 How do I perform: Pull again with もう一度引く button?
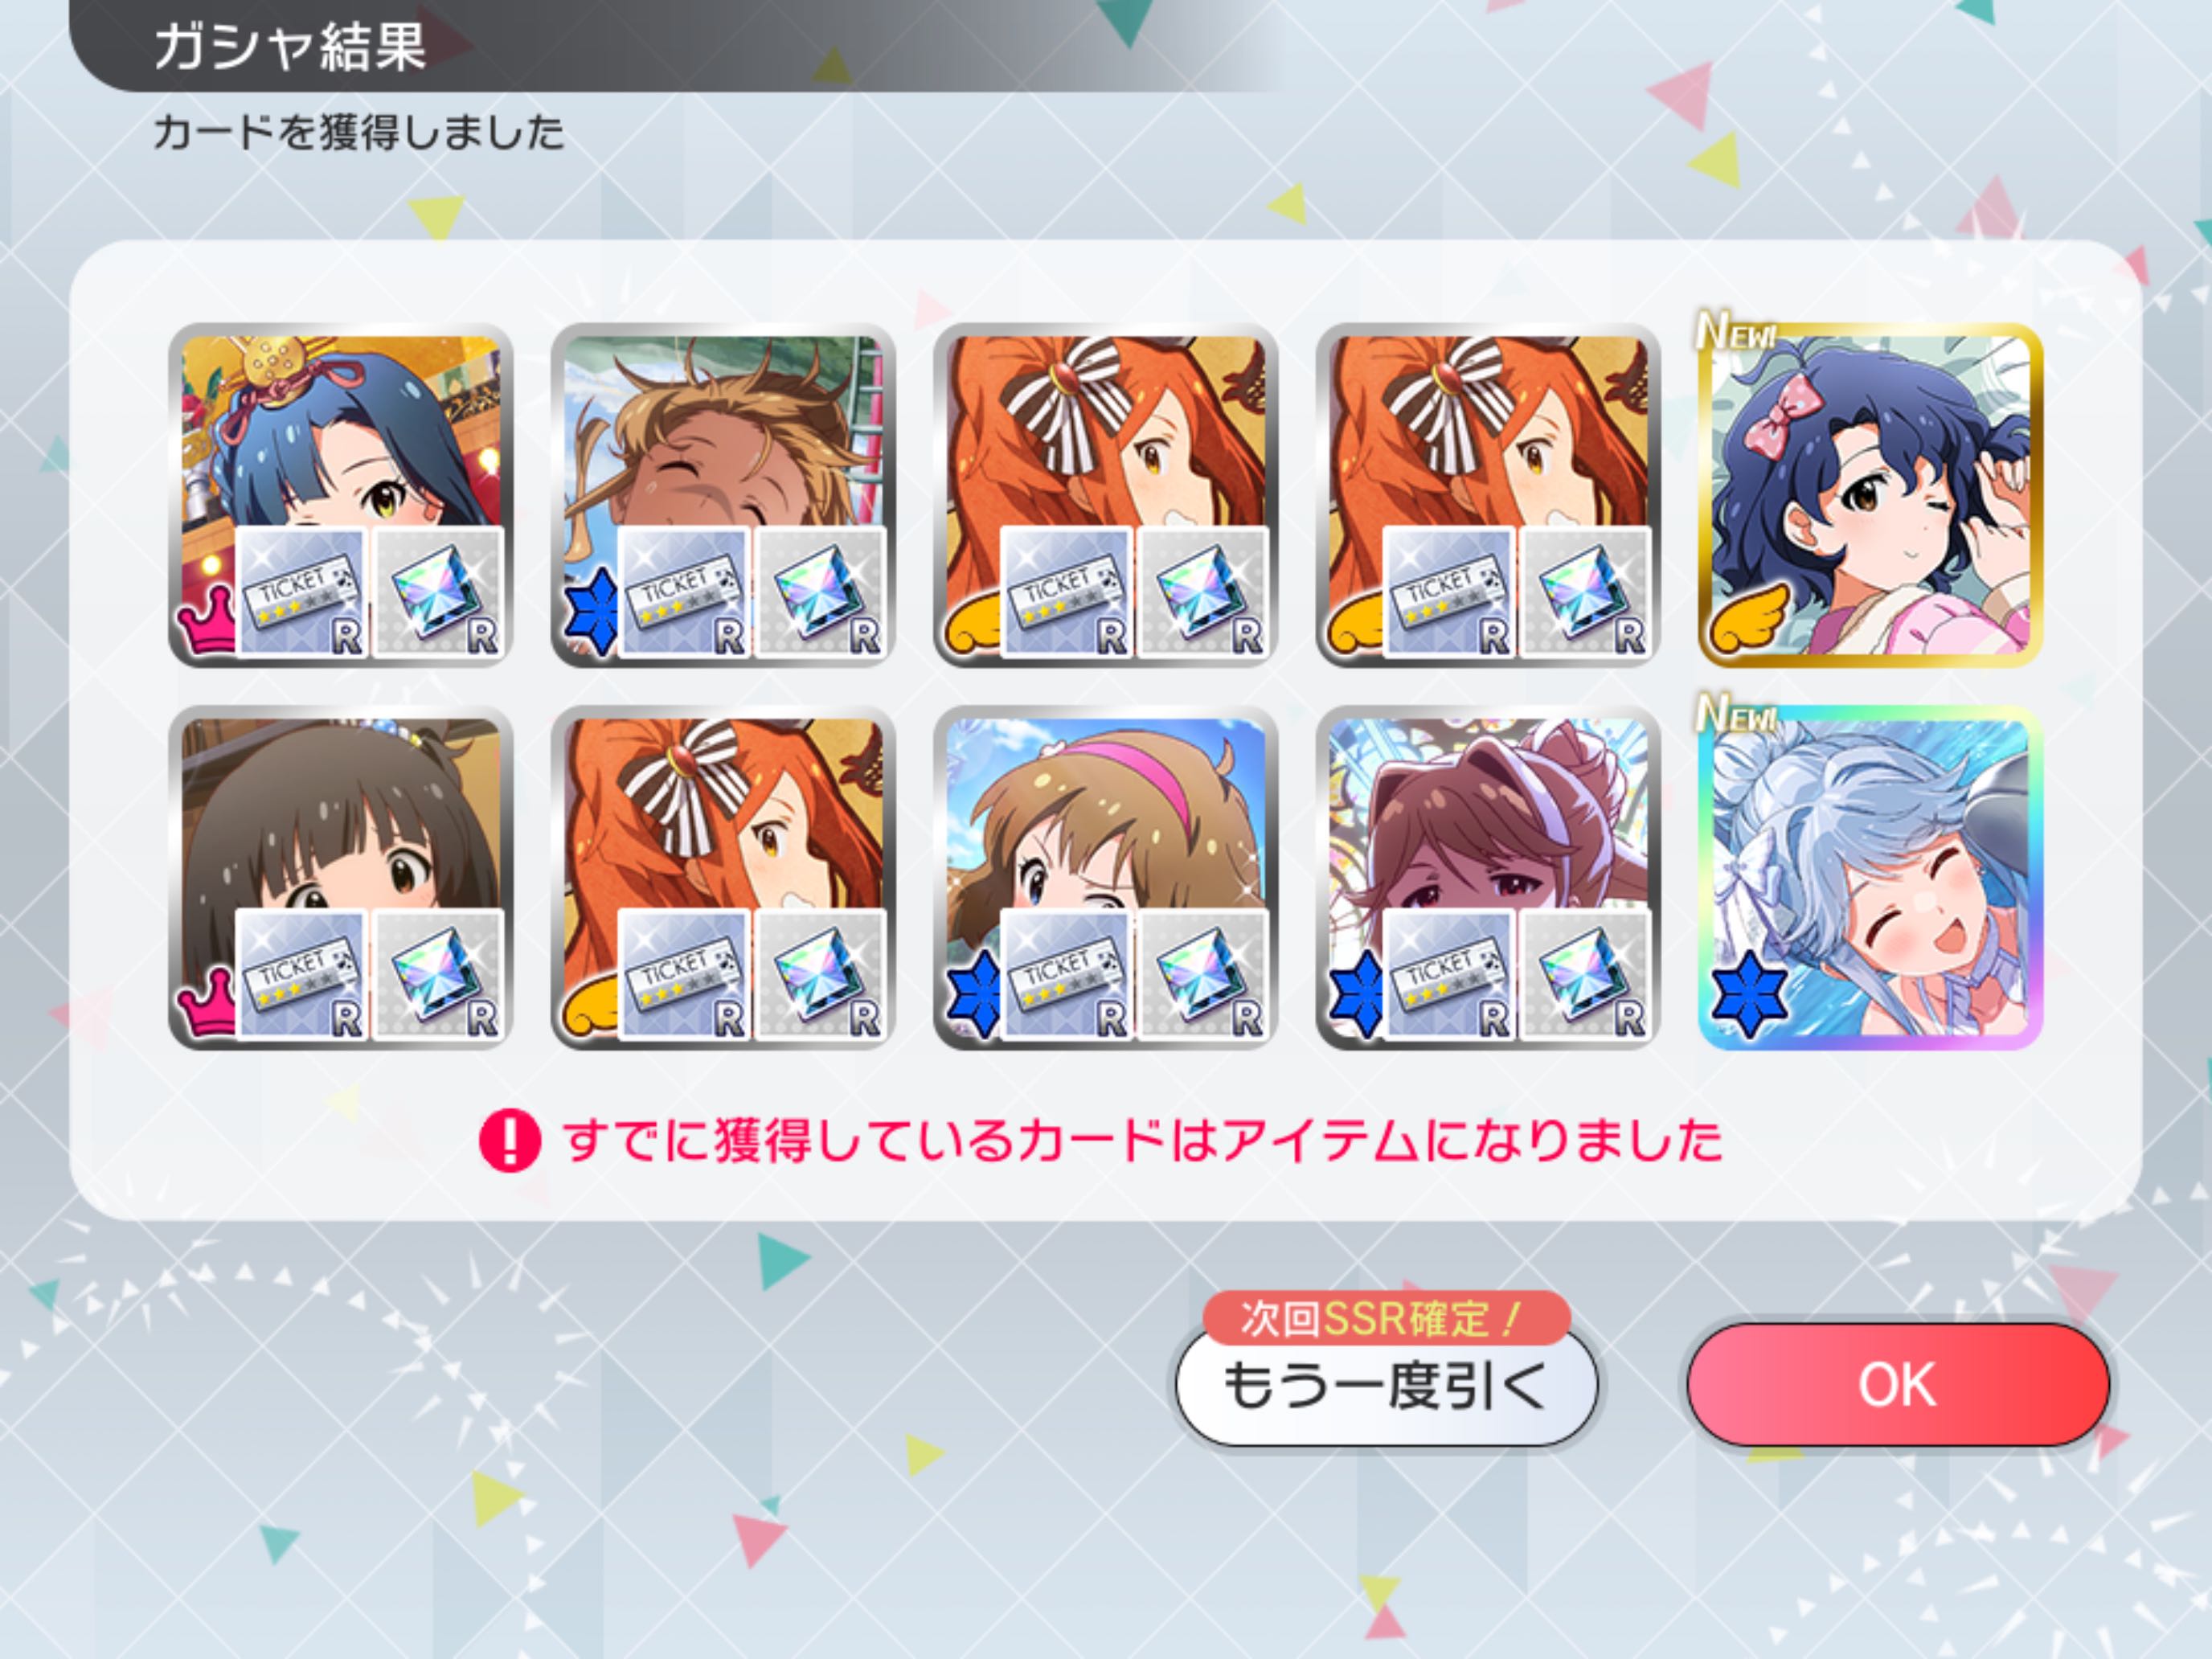tap(1386, 1386)
